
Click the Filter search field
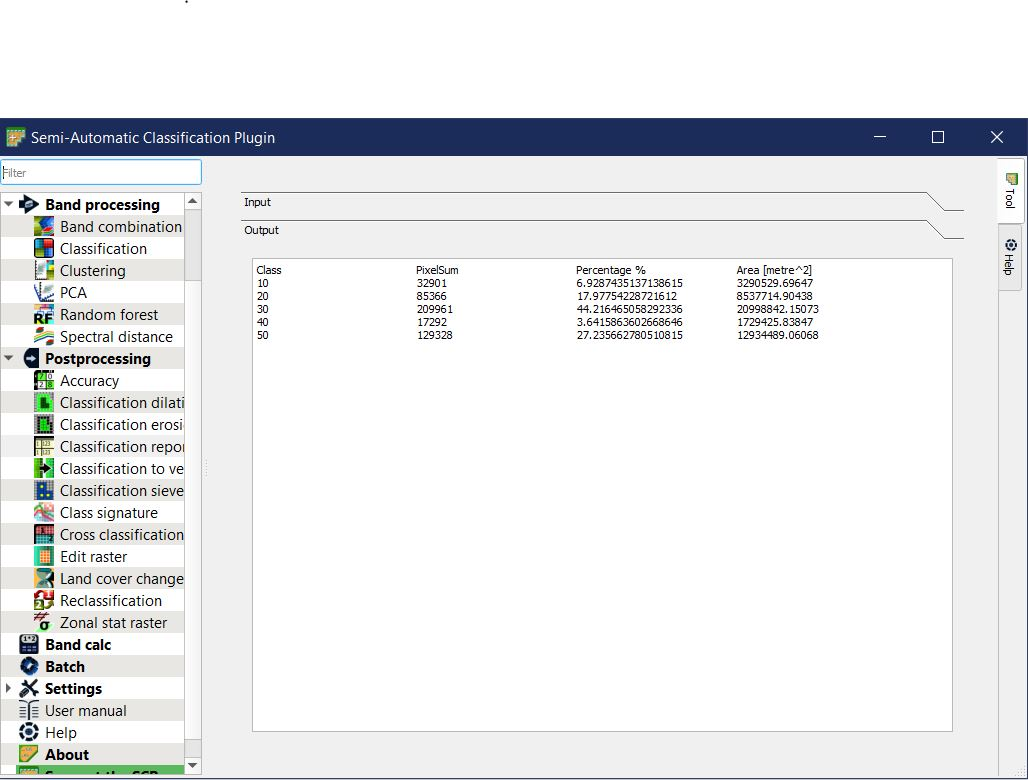tap(101, 172)
